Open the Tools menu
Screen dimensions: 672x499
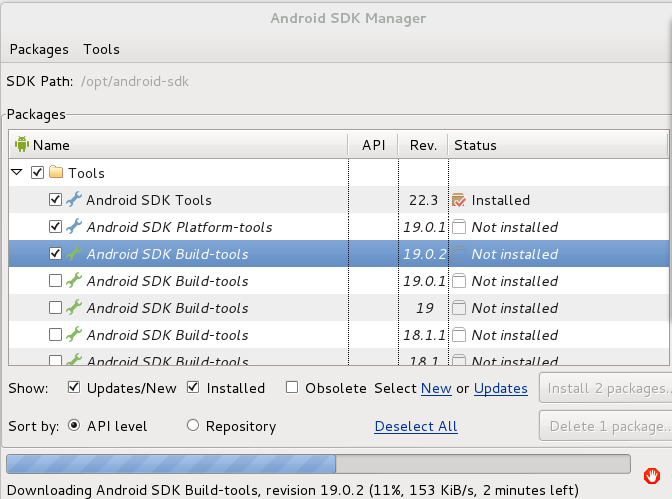click(102, 50)
